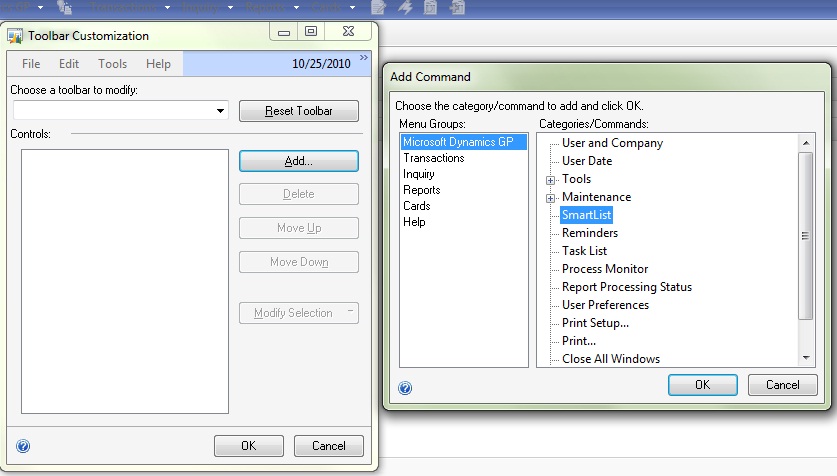Open the Inquiry menu arrow in the main toolbar
The image size is (837, 476).
click(x=231, y=7)
